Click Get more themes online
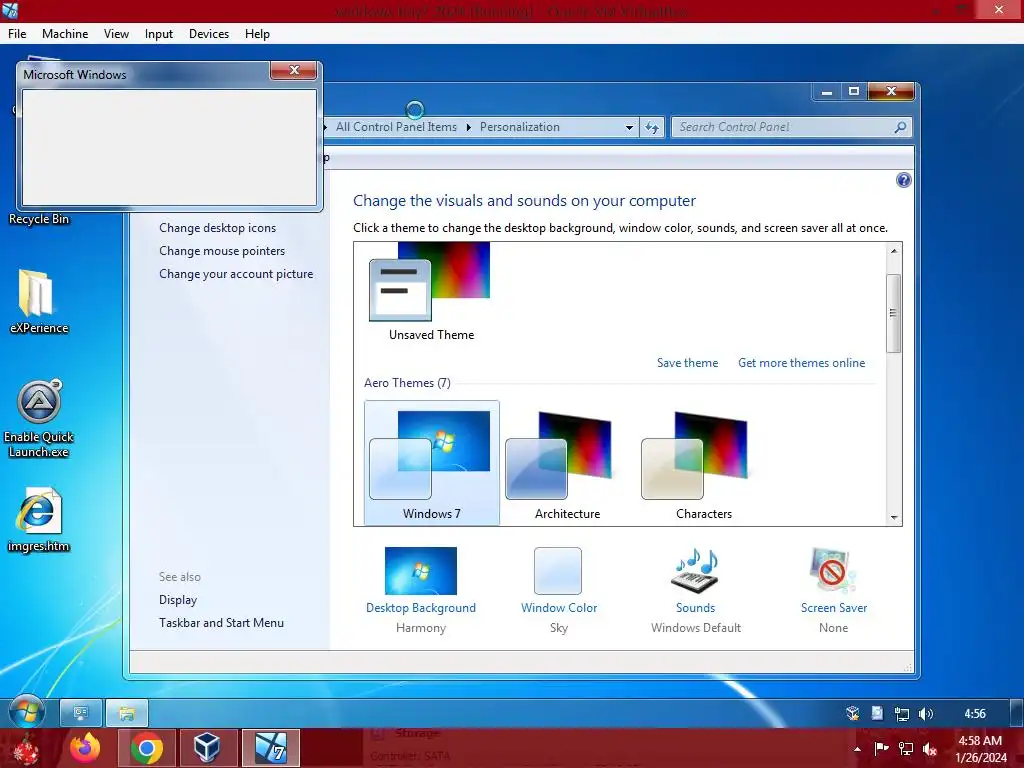This screenshot has height=768, width=1024. pos(801,362)
